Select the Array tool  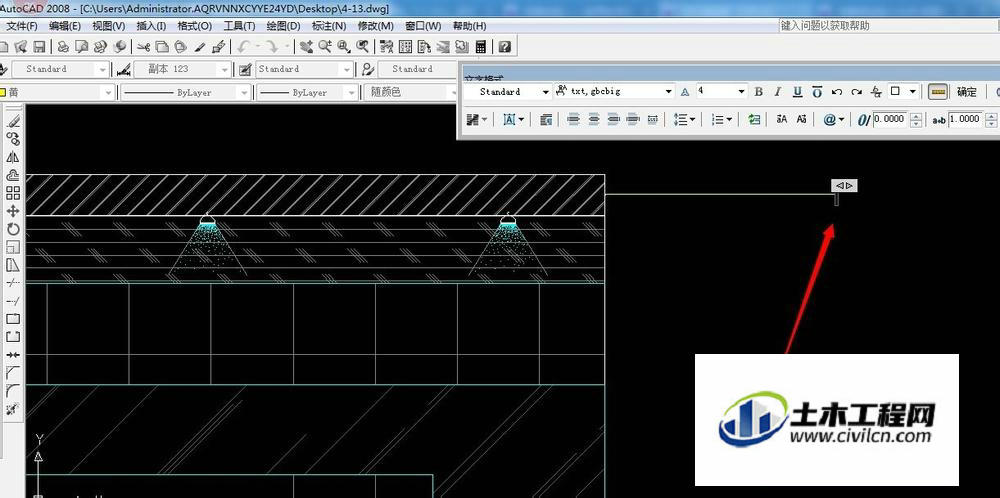pyautogui.click(x=13, y=193)
